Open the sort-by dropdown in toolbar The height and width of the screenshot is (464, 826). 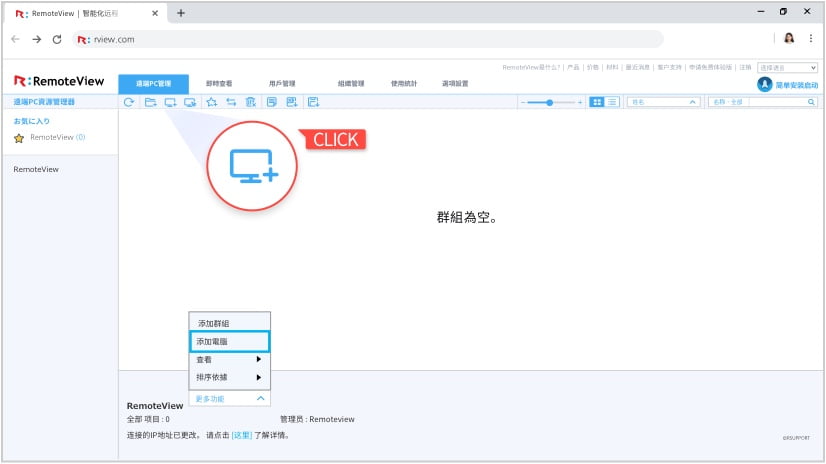coord(663,102)
